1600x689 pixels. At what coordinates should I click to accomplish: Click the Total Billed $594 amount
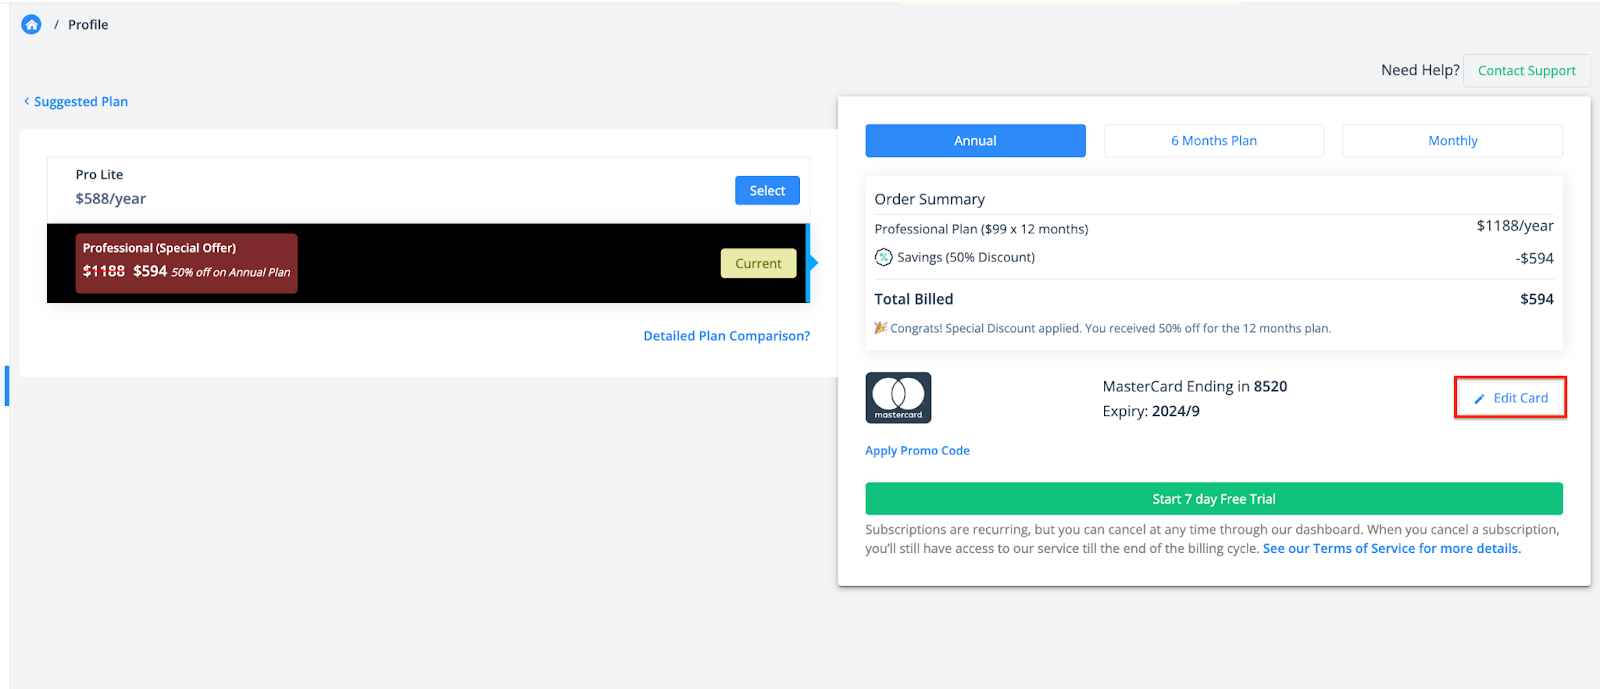tap(1537, 299)
